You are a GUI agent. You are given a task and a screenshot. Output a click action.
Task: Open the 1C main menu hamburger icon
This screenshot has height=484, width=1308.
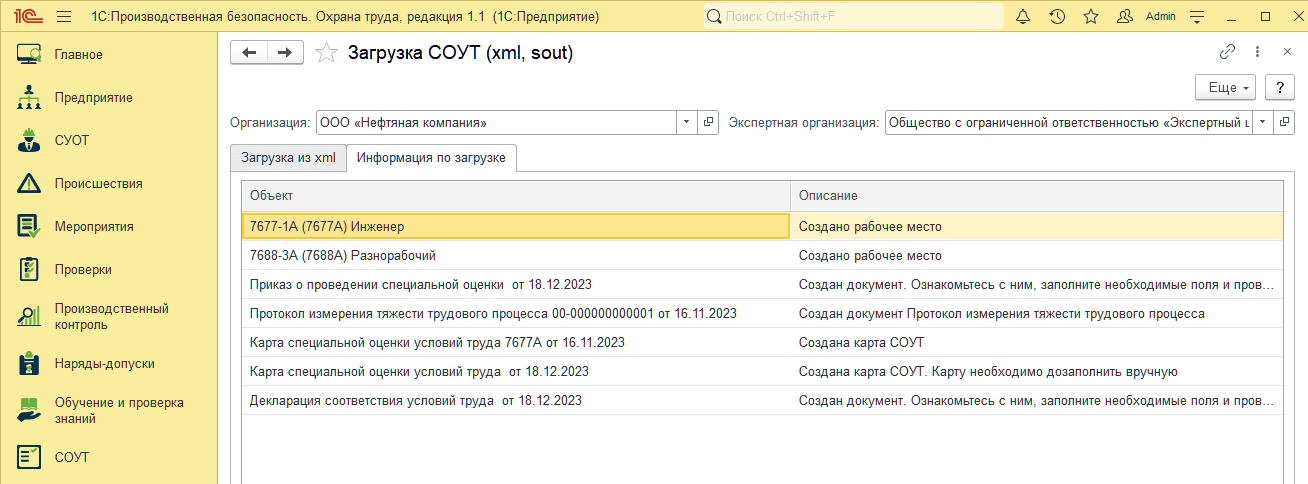pyautogui.click(x=65, y=17)
